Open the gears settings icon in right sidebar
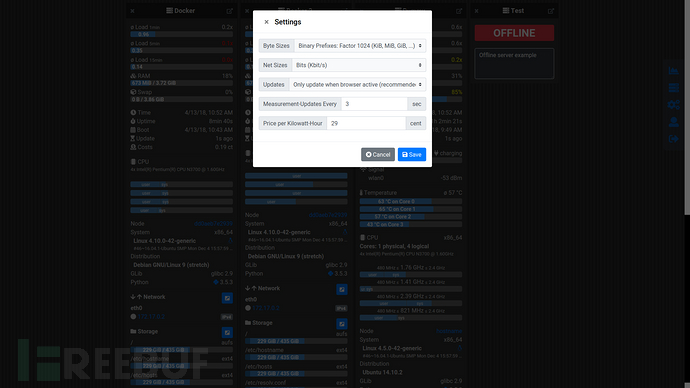 [x=673, y=105]
